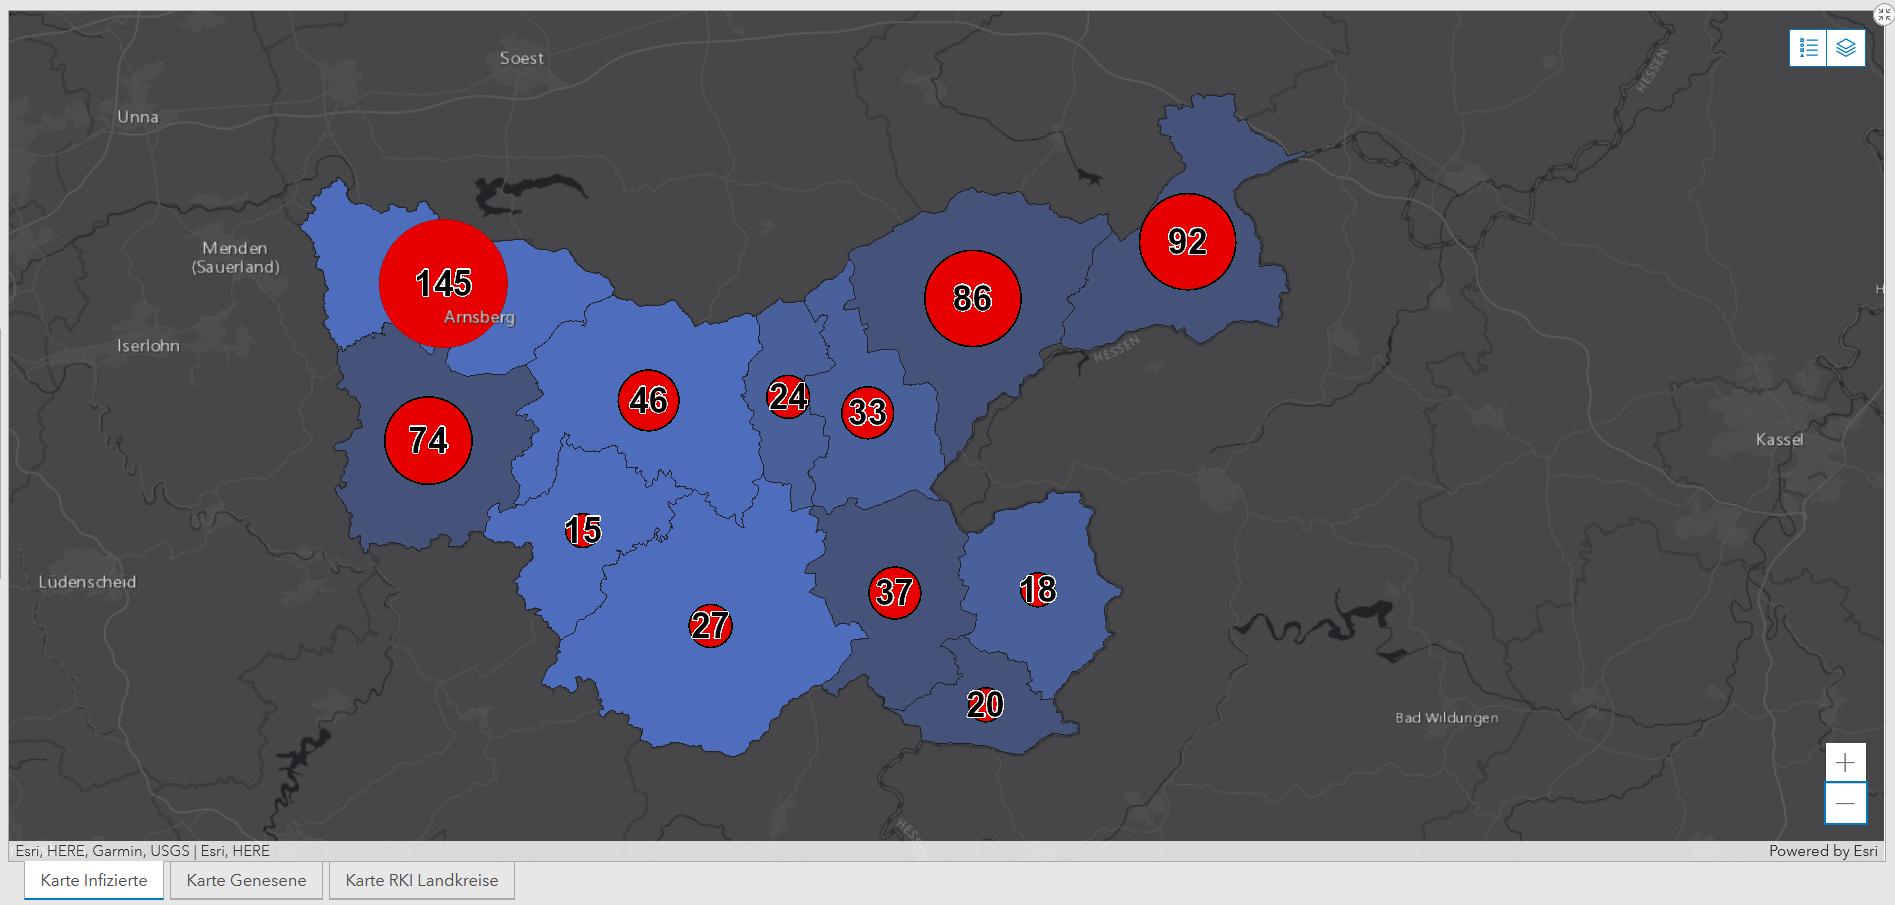The height and width of the screenshot is (905, 1895).
Task: Click the red marker labeled 86
Action: (972, 298)
